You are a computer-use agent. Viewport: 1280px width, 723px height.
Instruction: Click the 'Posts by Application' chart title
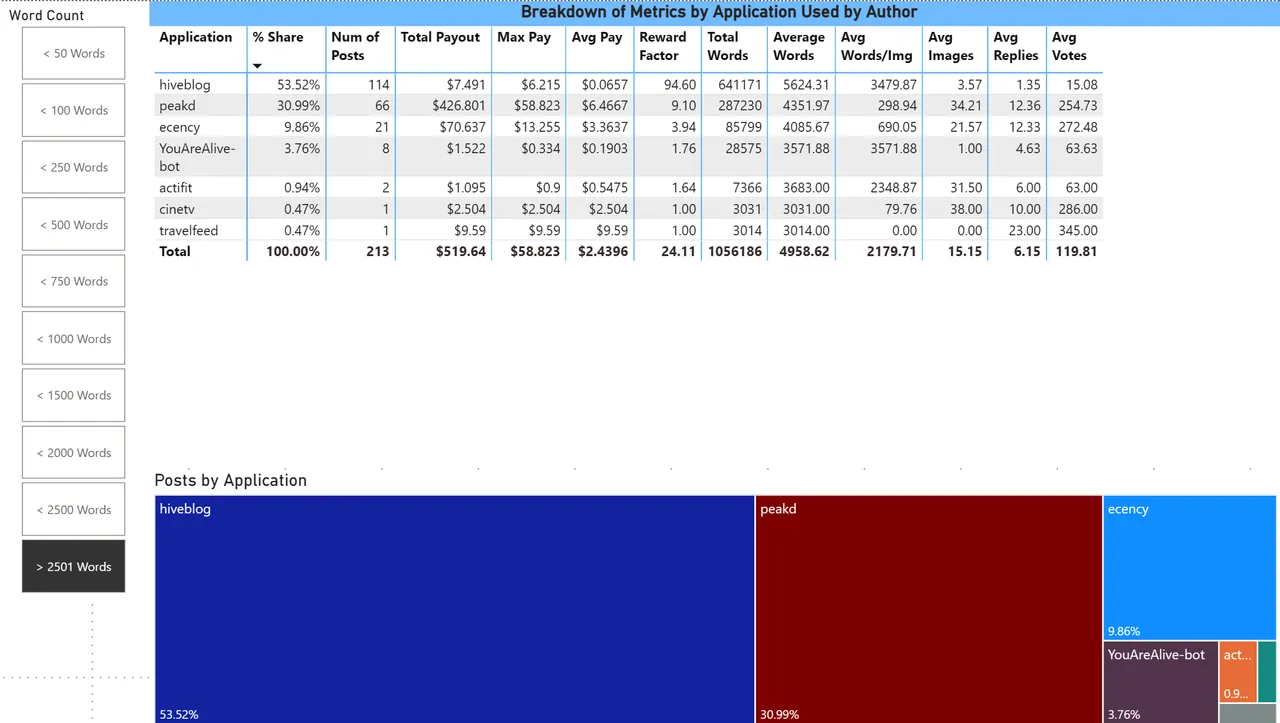point(230,480)
